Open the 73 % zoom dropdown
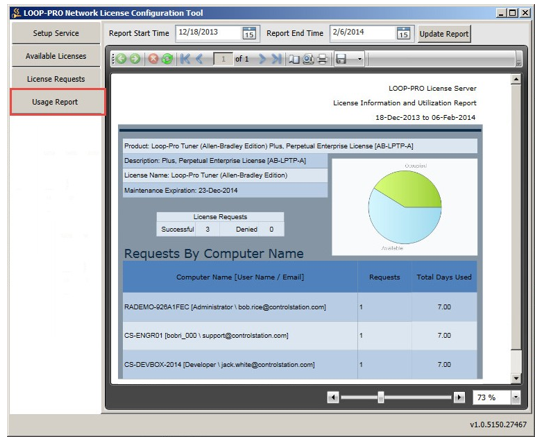541x441 pixels. (x=515, y=397)
